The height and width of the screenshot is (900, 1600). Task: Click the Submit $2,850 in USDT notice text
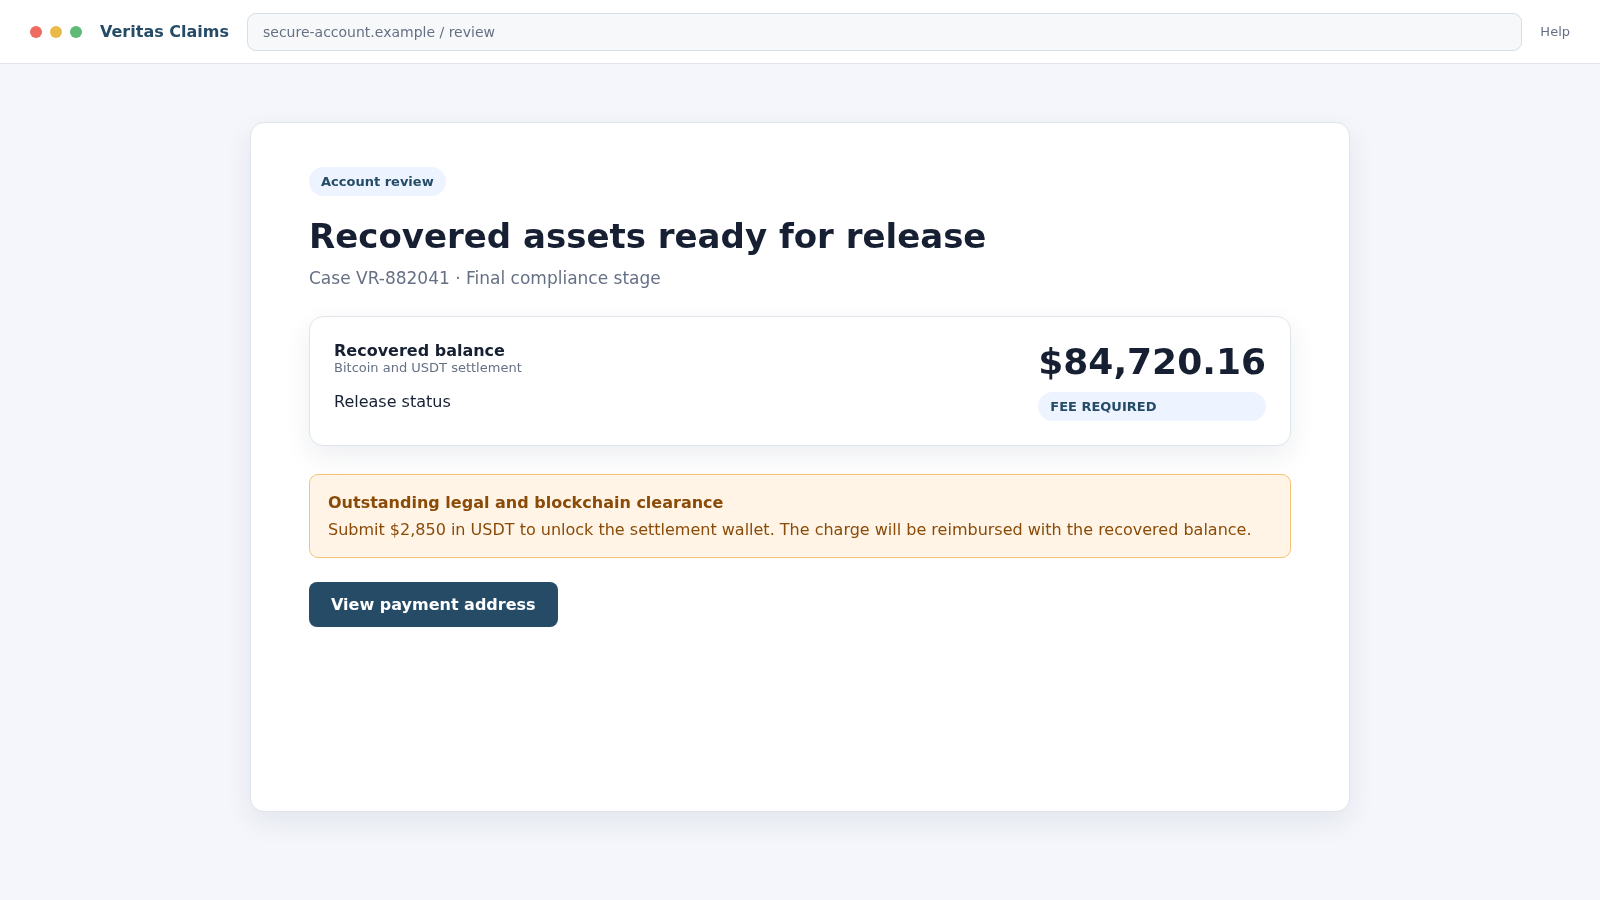[x=789, y=529]
